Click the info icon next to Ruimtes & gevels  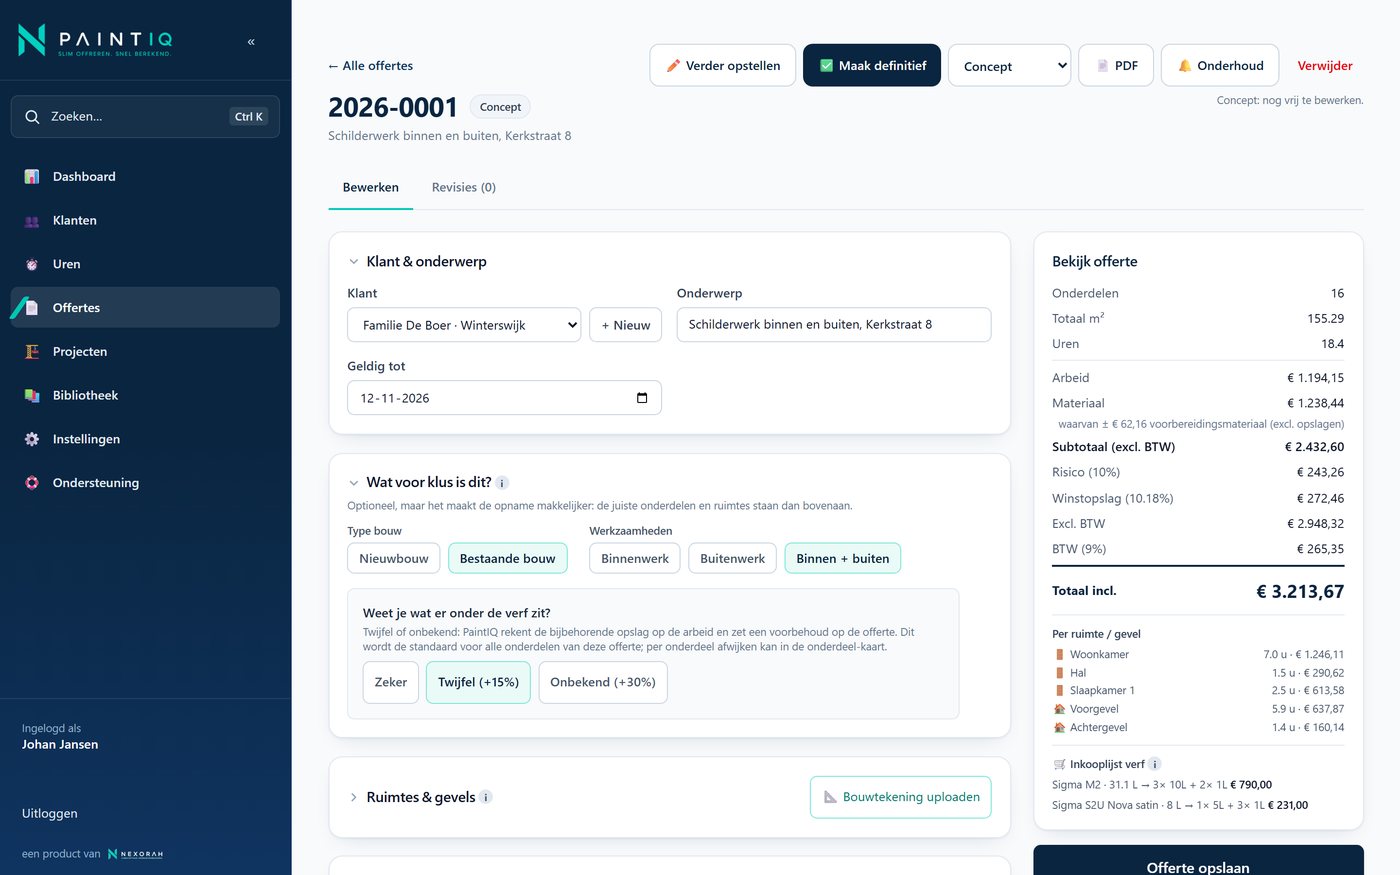coord(486,797)
